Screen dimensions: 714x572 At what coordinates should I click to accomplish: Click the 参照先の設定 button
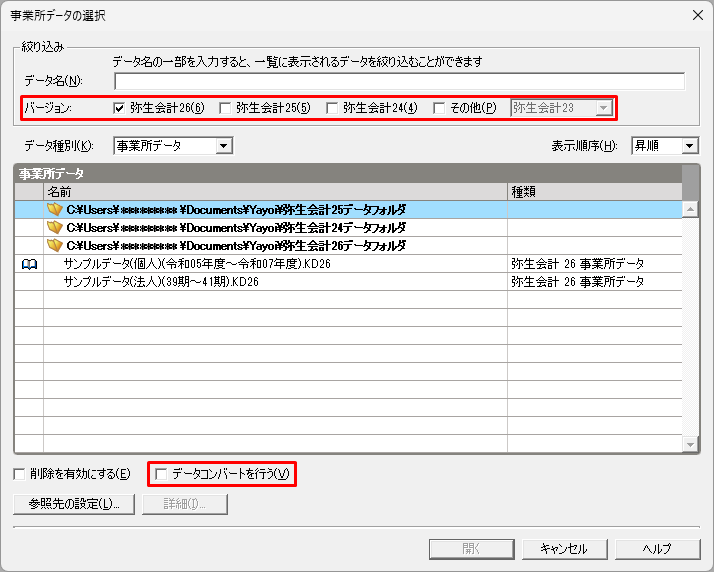(x=74, y=504)
